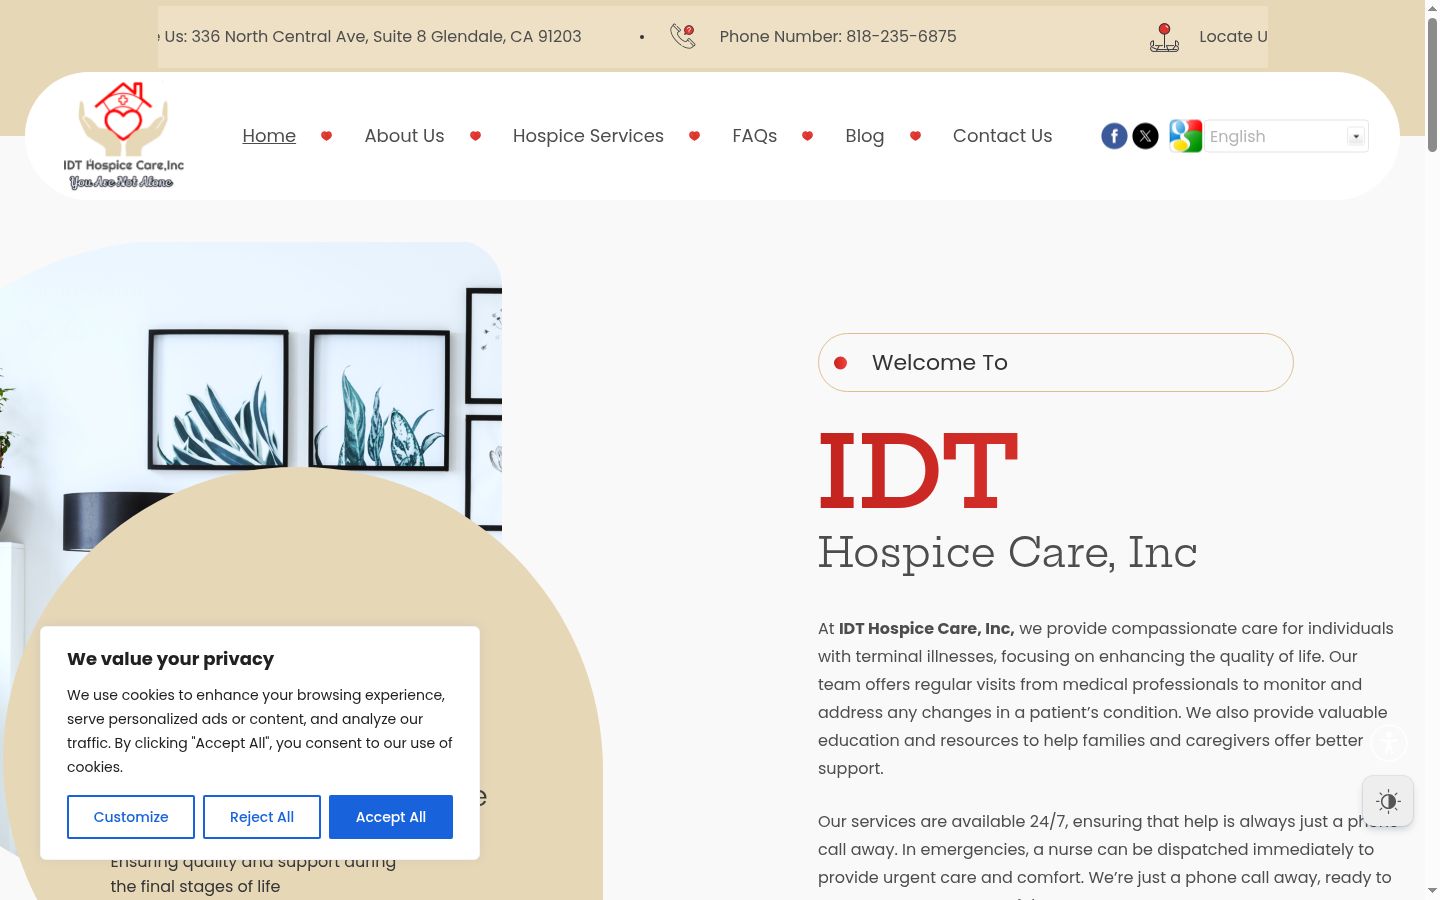This screenshot has width=1440, height=900.
Task: Reject all cookies
Action: [262, 817]
